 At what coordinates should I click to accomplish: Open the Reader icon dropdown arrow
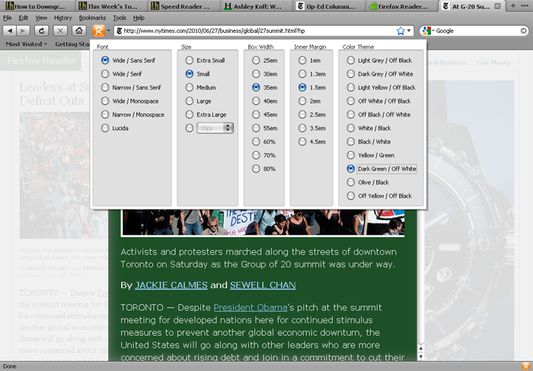108,31
